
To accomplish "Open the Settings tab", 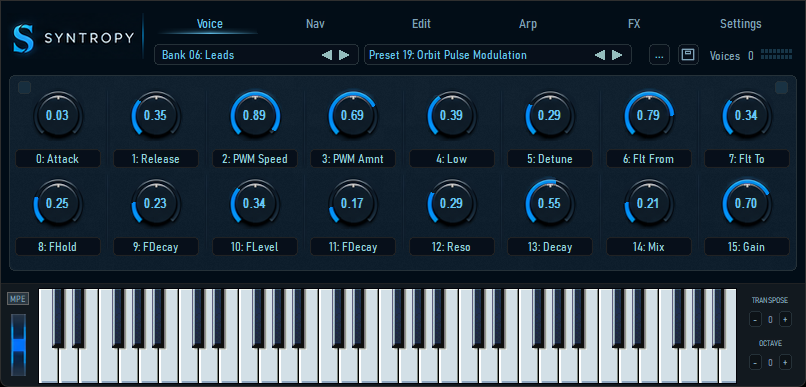I will pos(741,24).
